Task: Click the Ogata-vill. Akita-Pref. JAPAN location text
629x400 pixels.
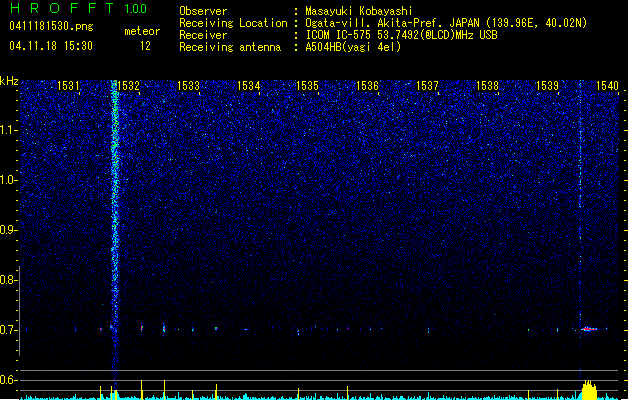Action: click(446, 23)
